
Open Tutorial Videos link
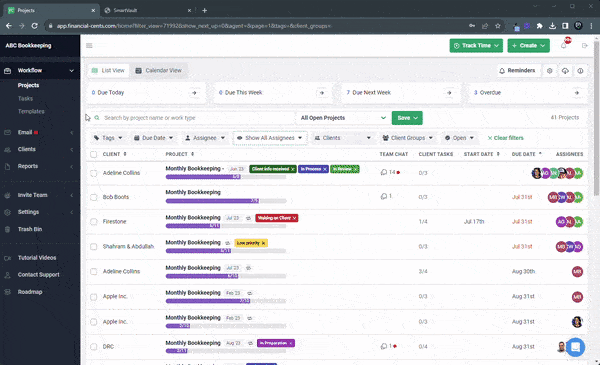point(37,258)
